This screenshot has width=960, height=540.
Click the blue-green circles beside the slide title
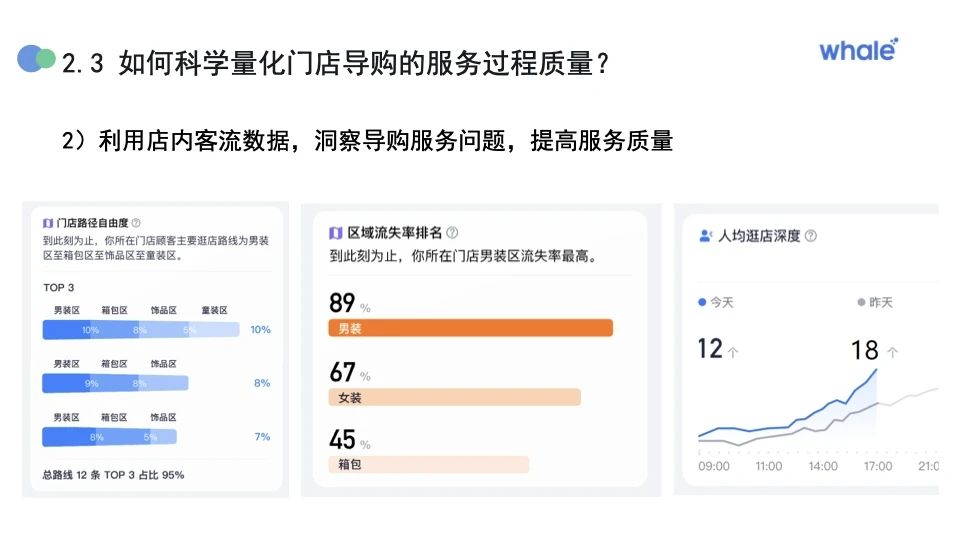[x=36, y=59]
